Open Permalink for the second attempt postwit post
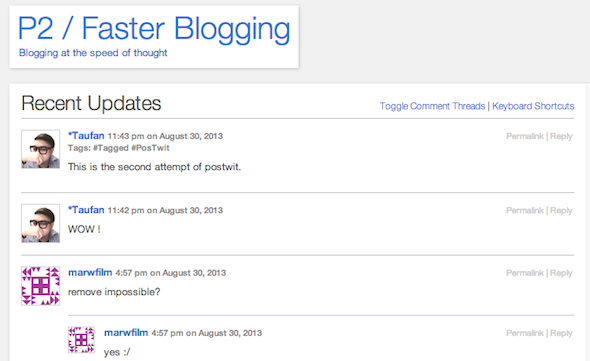590x361 pixels. tap(525, 136)
